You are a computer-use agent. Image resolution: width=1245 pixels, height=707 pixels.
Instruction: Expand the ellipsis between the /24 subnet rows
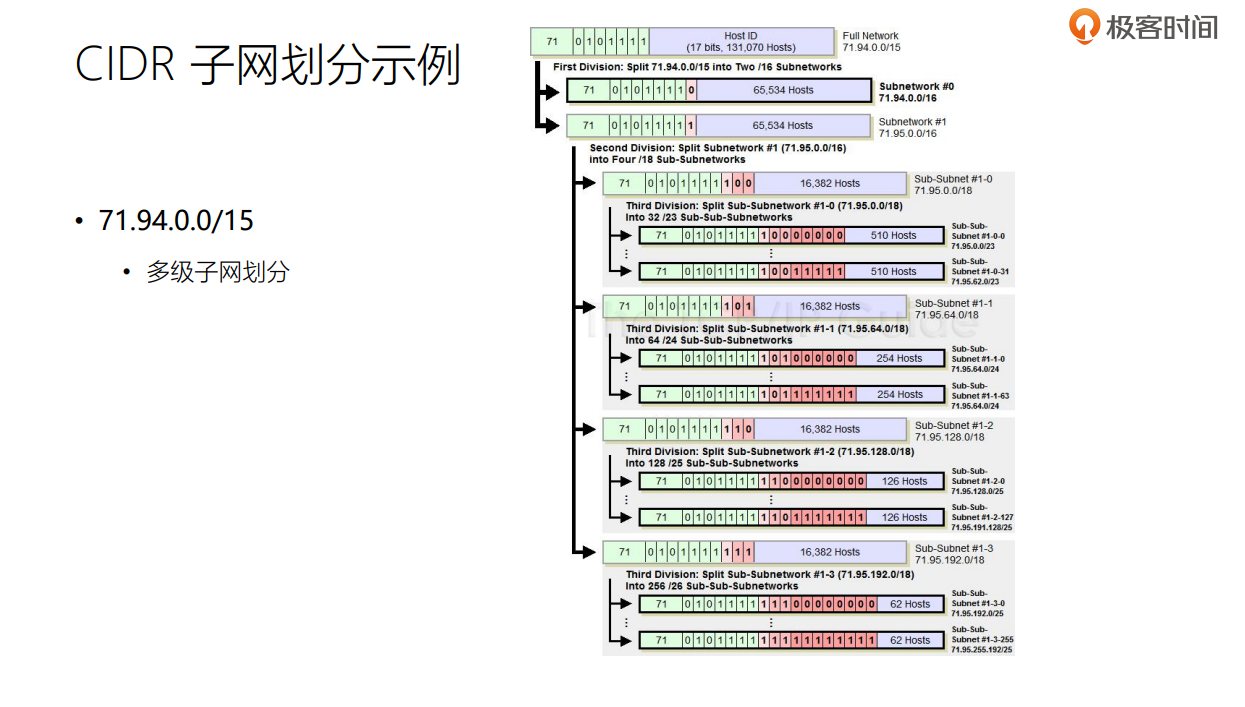[770, 375]
